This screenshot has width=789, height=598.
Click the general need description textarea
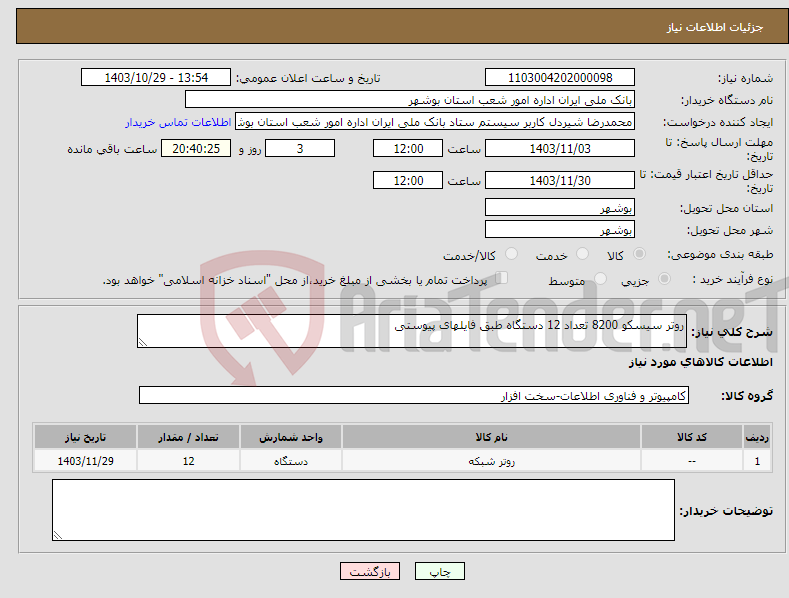click(412, 331)
